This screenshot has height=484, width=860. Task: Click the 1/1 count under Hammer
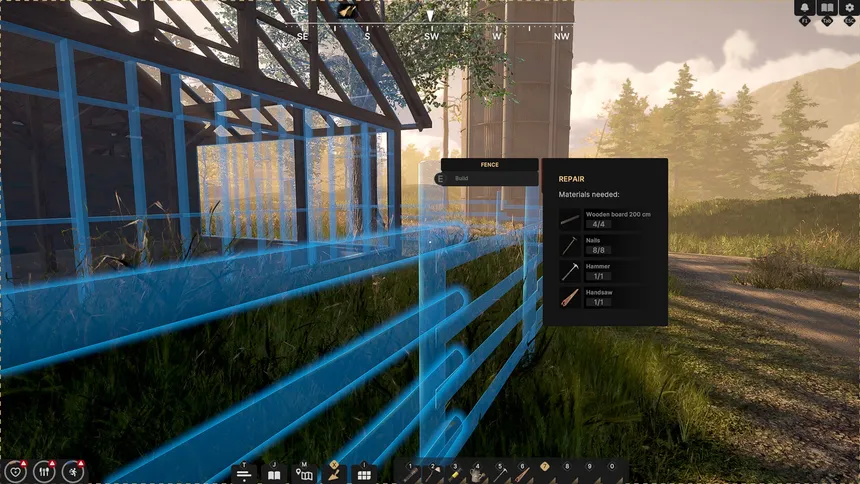(x=598, y=277)
